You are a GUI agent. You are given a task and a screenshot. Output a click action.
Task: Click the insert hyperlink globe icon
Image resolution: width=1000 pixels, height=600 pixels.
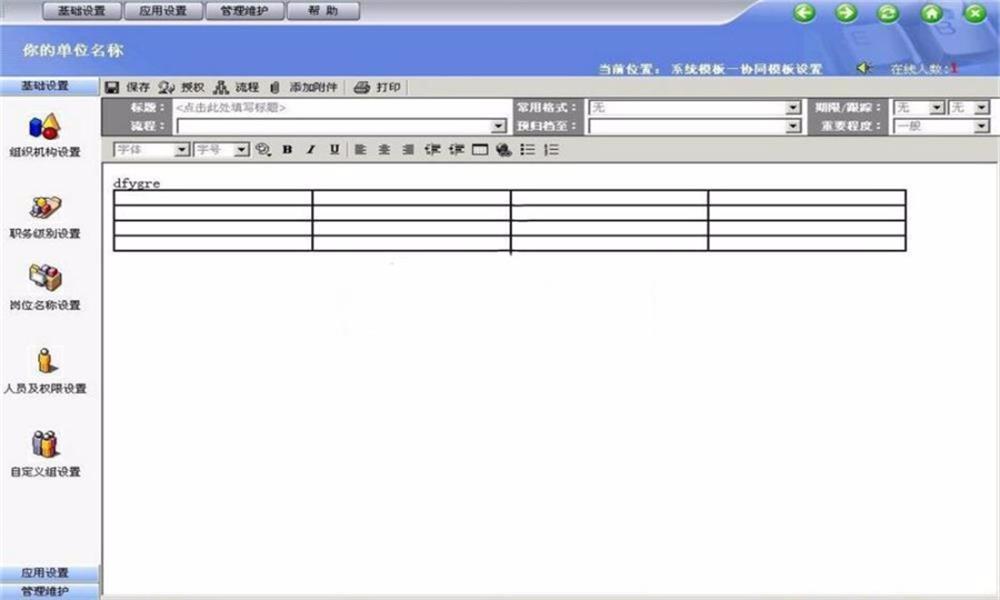pos(504,150)
